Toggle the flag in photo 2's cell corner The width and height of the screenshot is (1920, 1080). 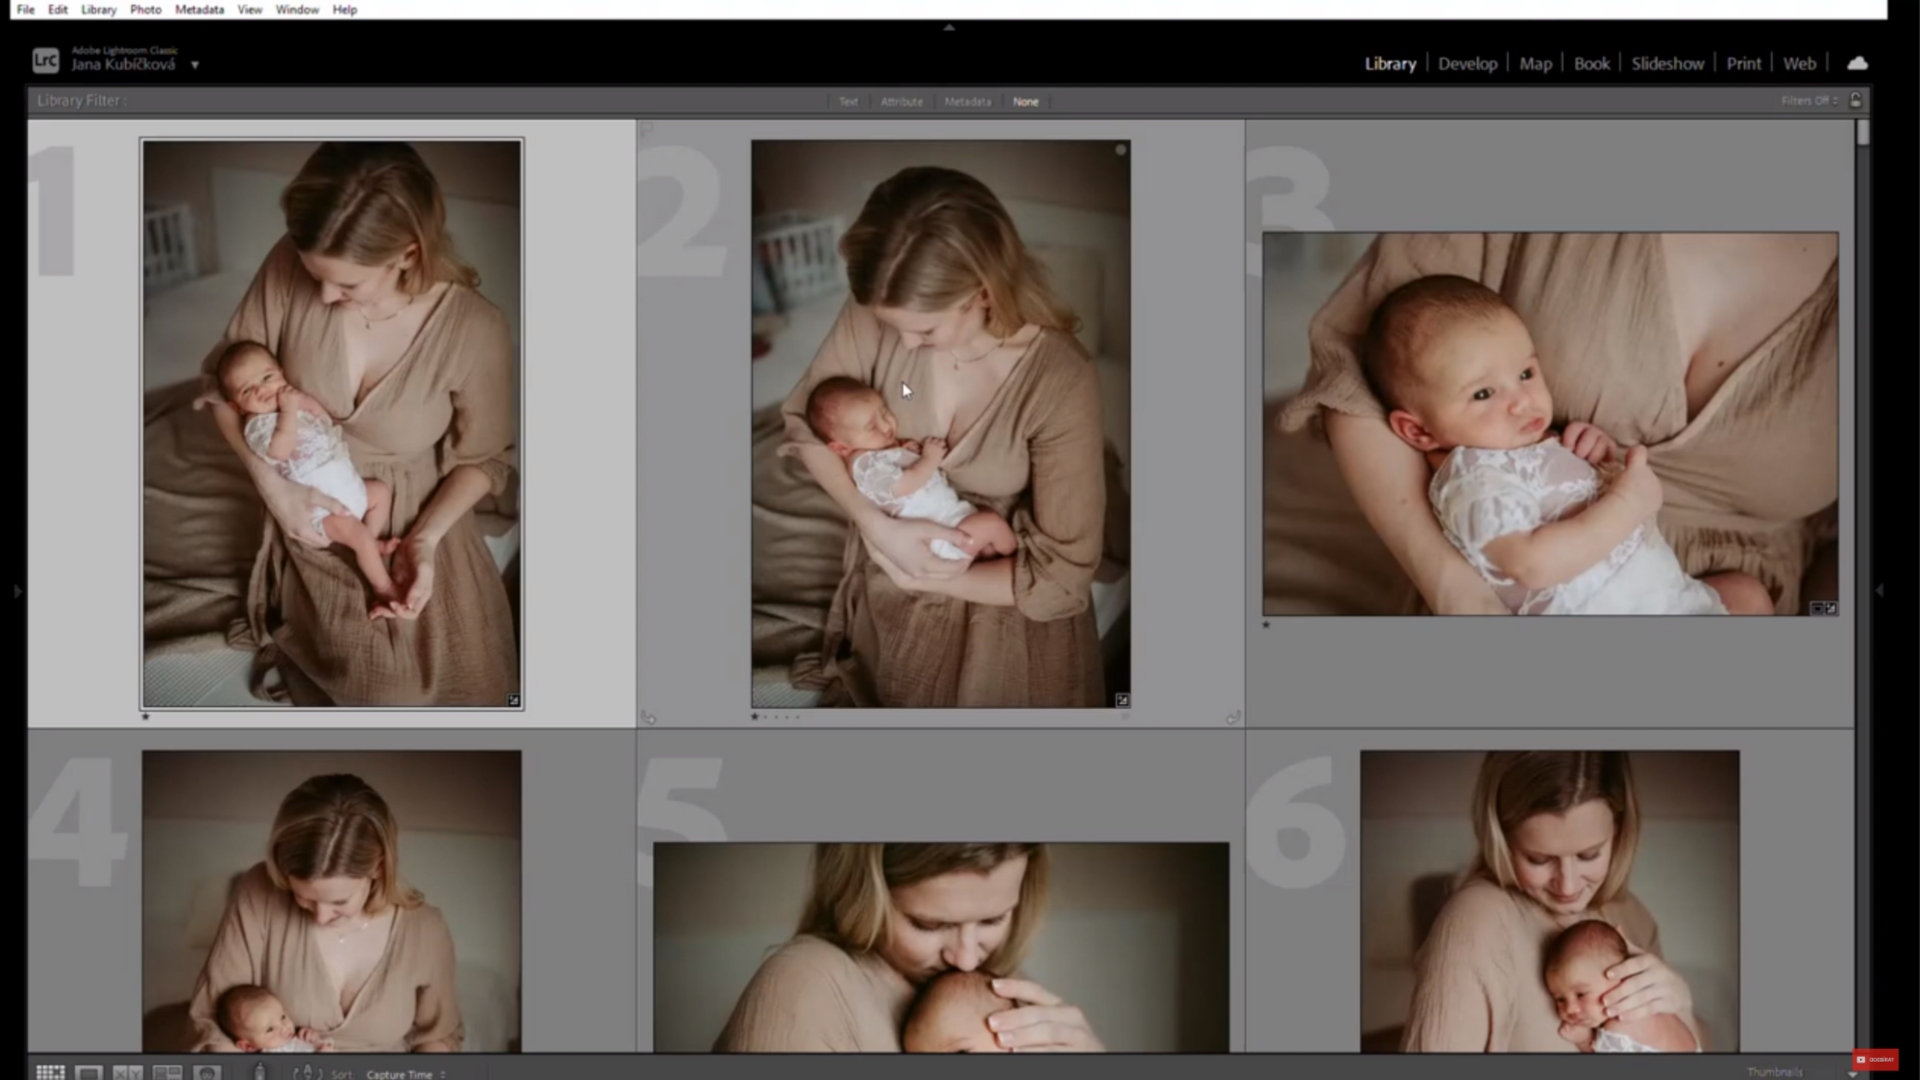[x=647, y=128]
